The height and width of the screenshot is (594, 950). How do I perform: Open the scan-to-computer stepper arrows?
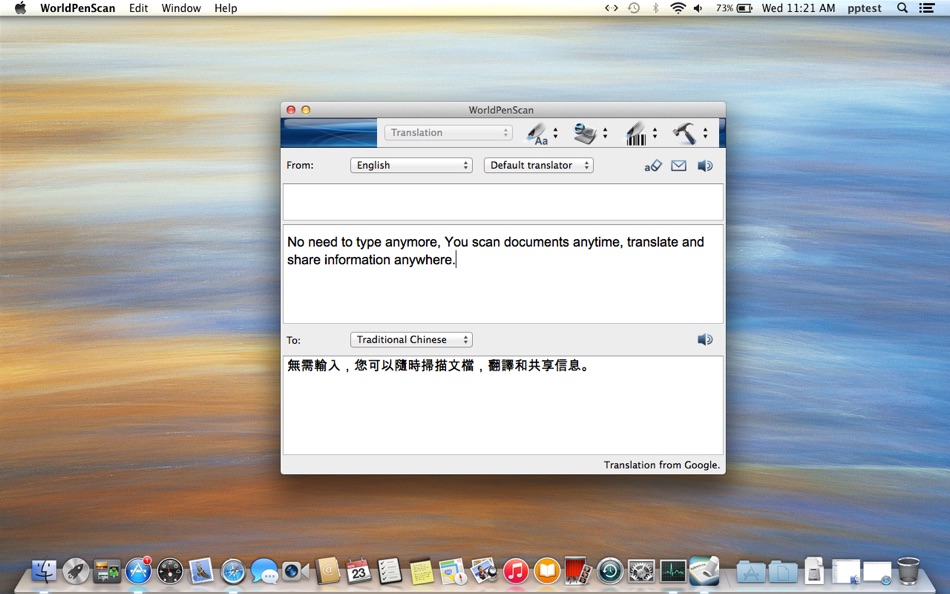tap(605, 133)
